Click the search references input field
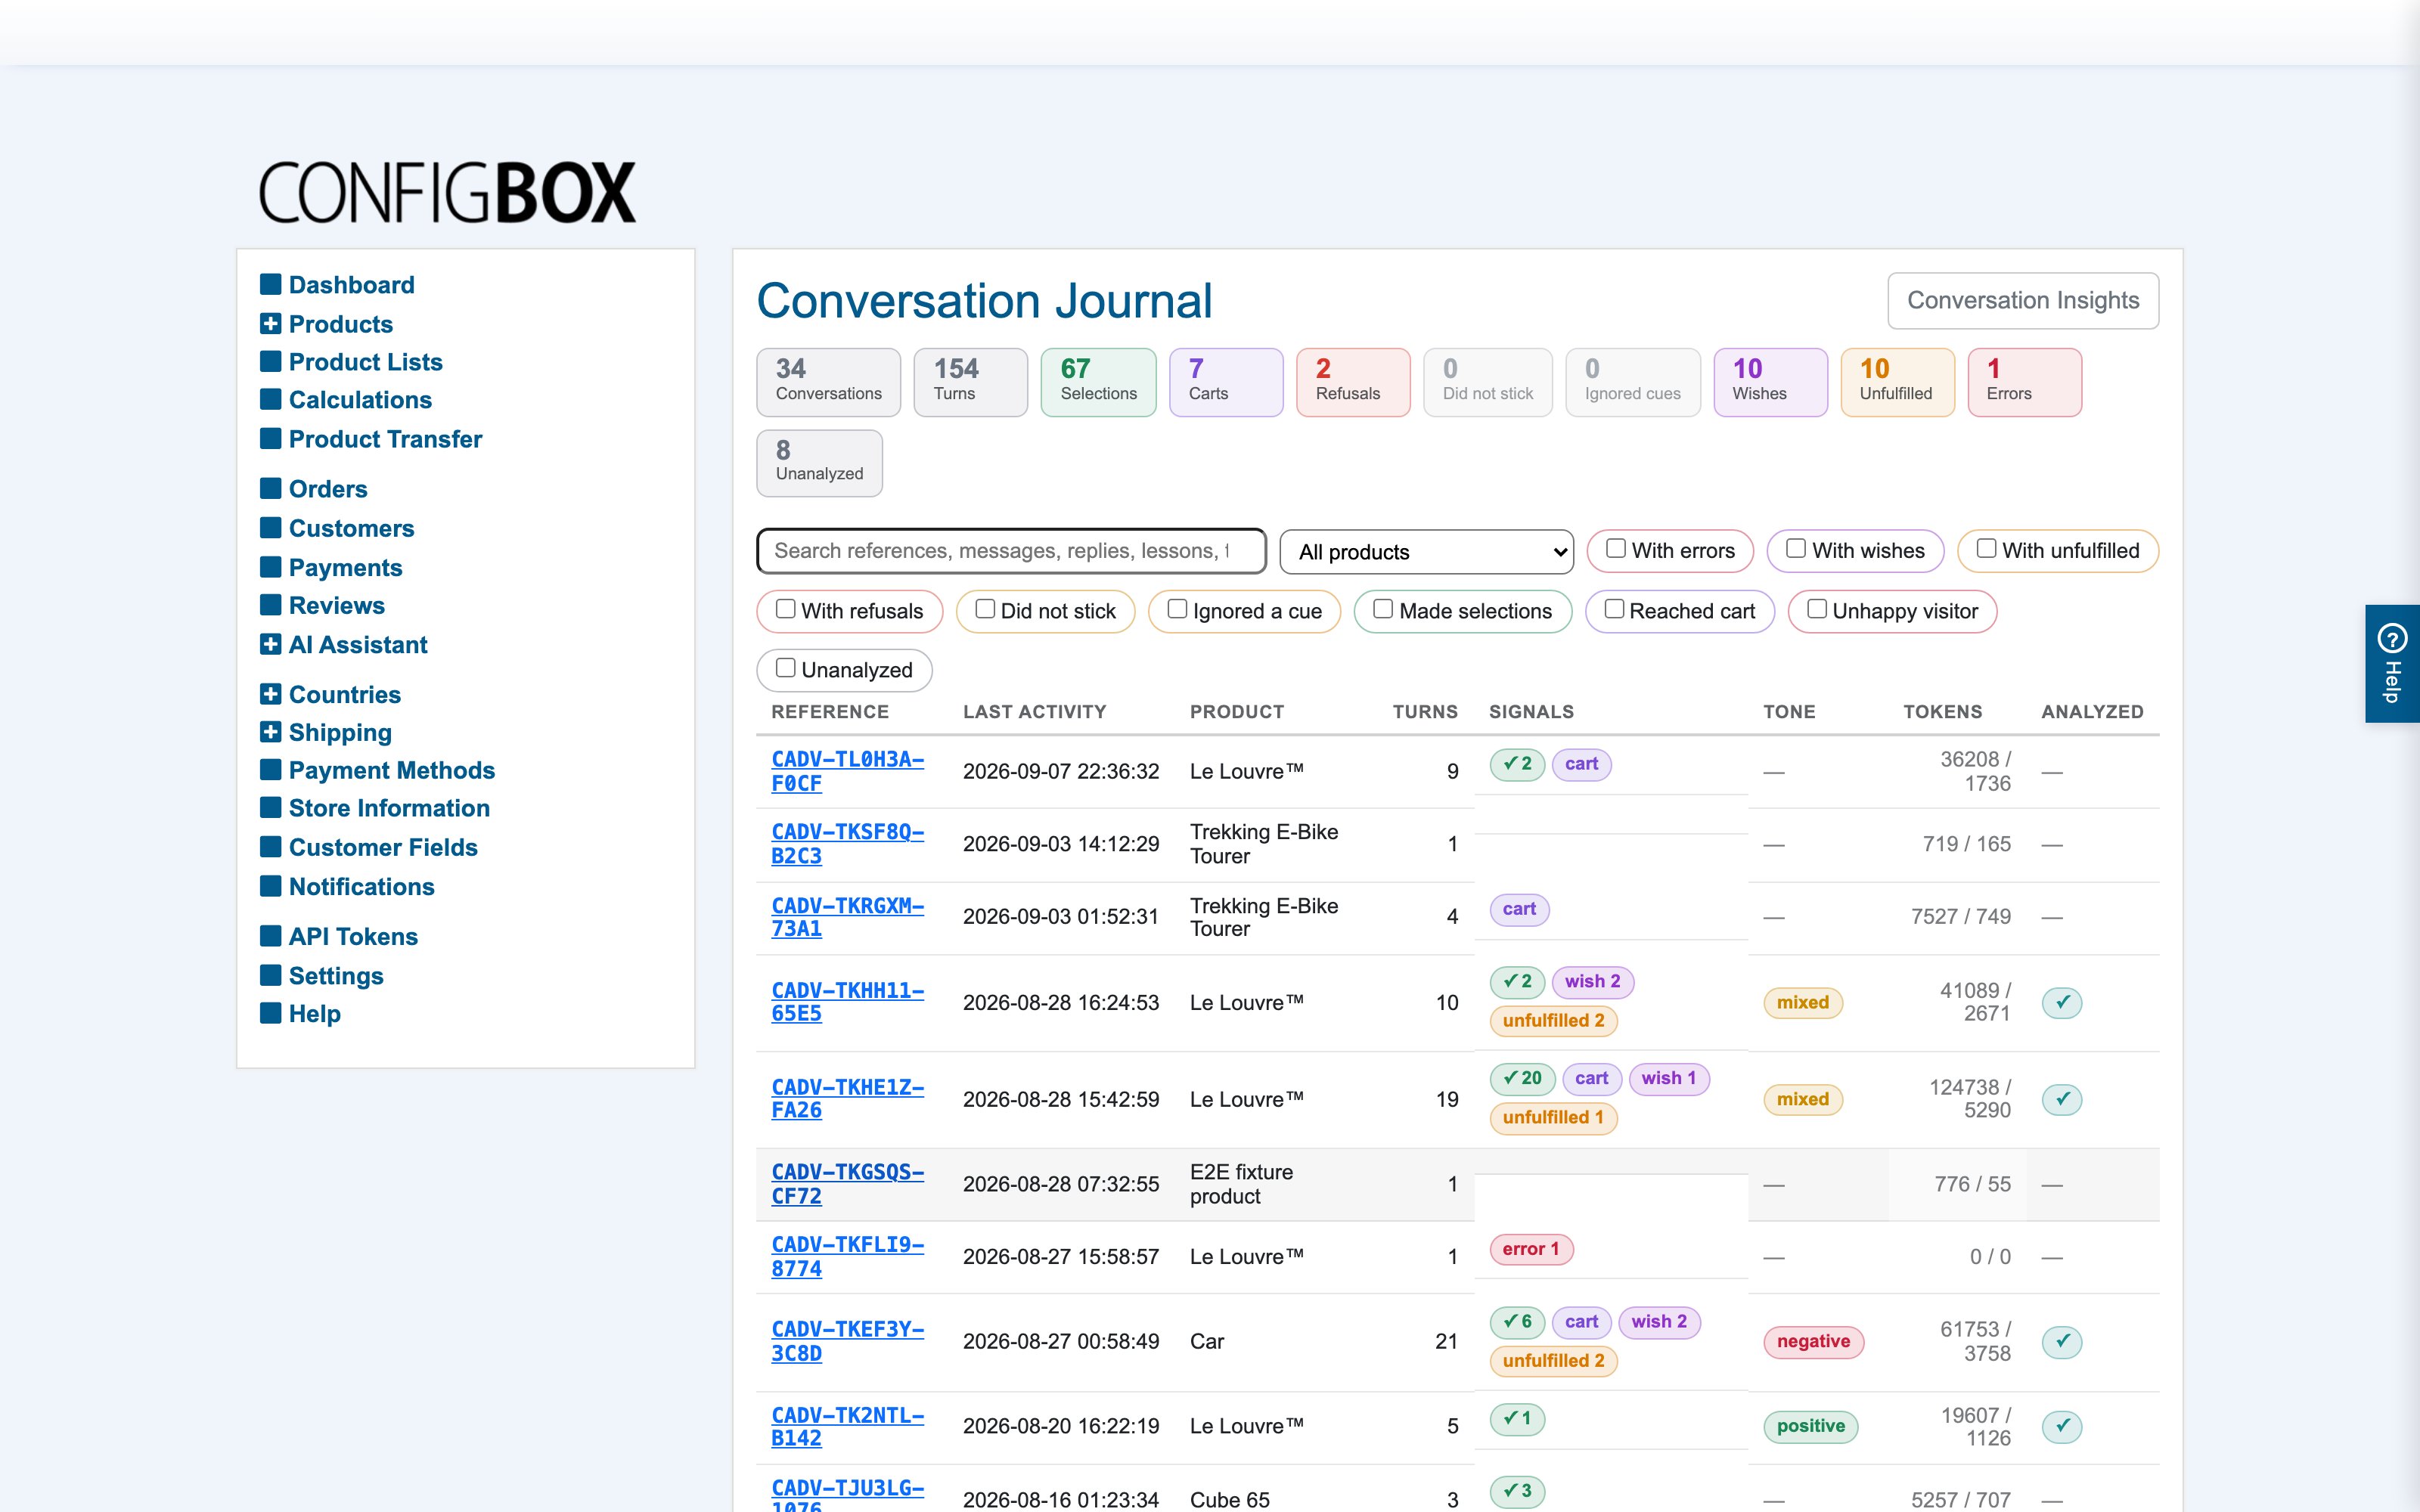 pos(1011,551)
